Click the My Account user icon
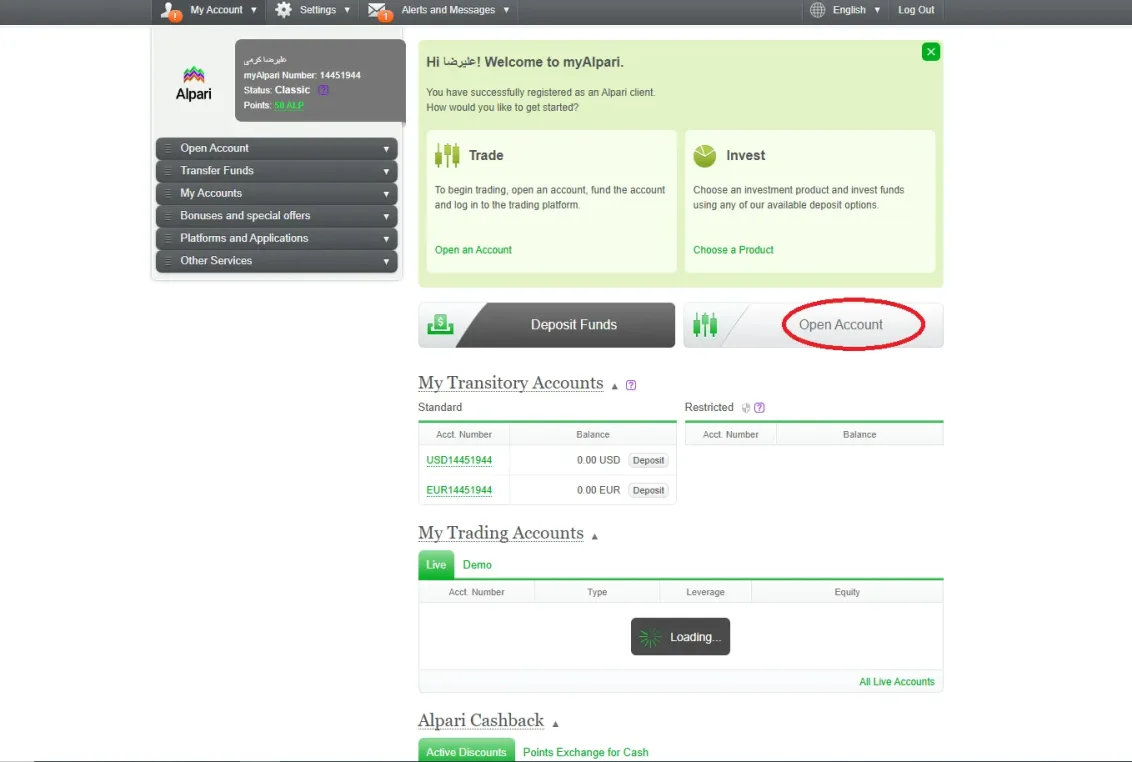 pos(170,11)
